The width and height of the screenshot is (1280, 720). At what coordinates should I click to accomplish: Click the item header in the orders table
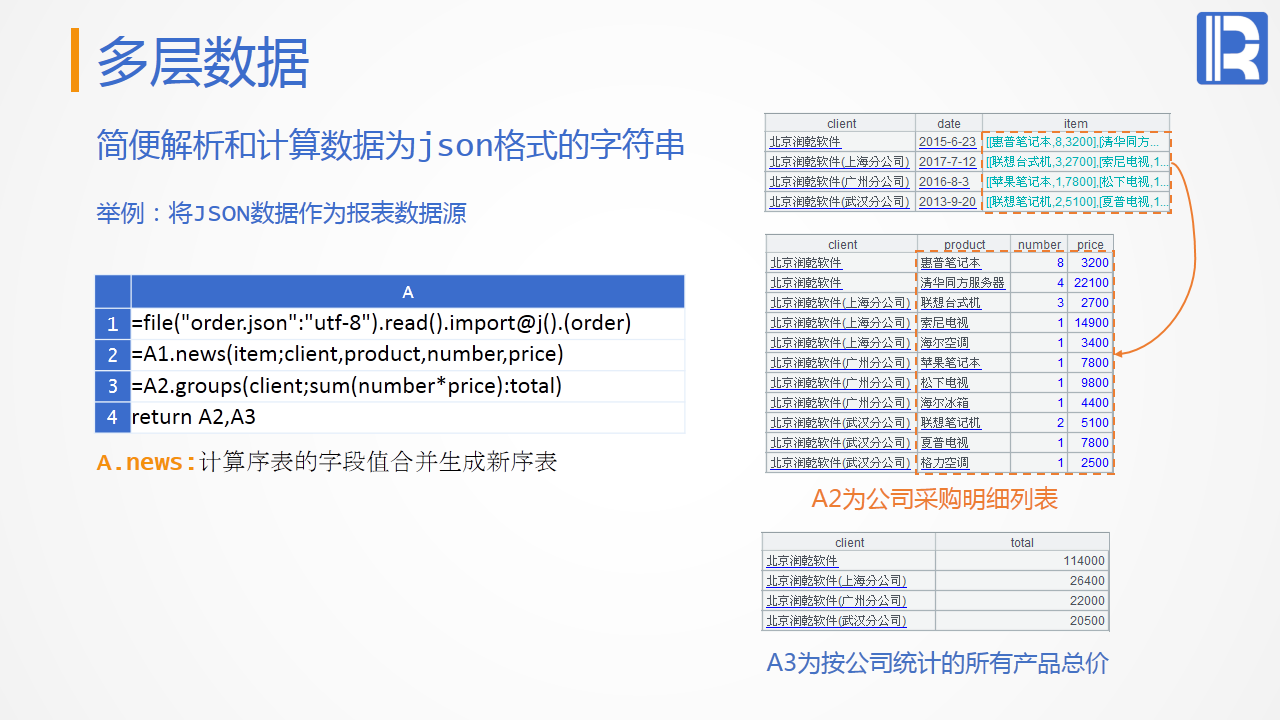(x=1076, y=124)
